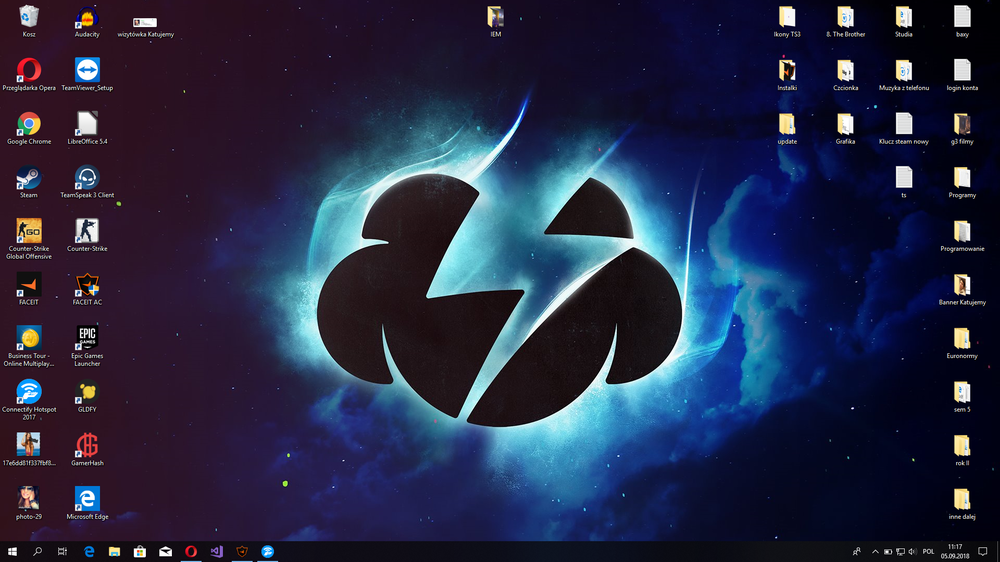Open taskbar search magnifier
This screenshot has width=1000, height=562.
point(37,551)
